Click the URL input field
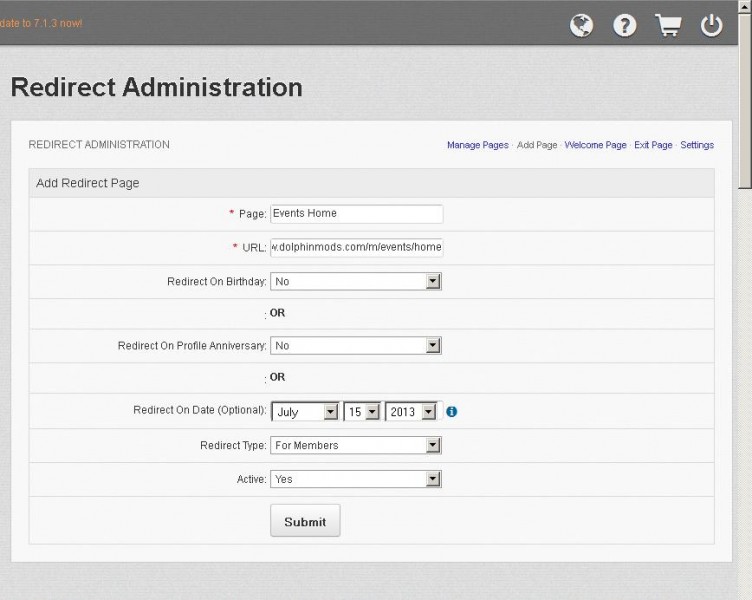752x600 pixels. pyautogui.click(x=356, y=247)
